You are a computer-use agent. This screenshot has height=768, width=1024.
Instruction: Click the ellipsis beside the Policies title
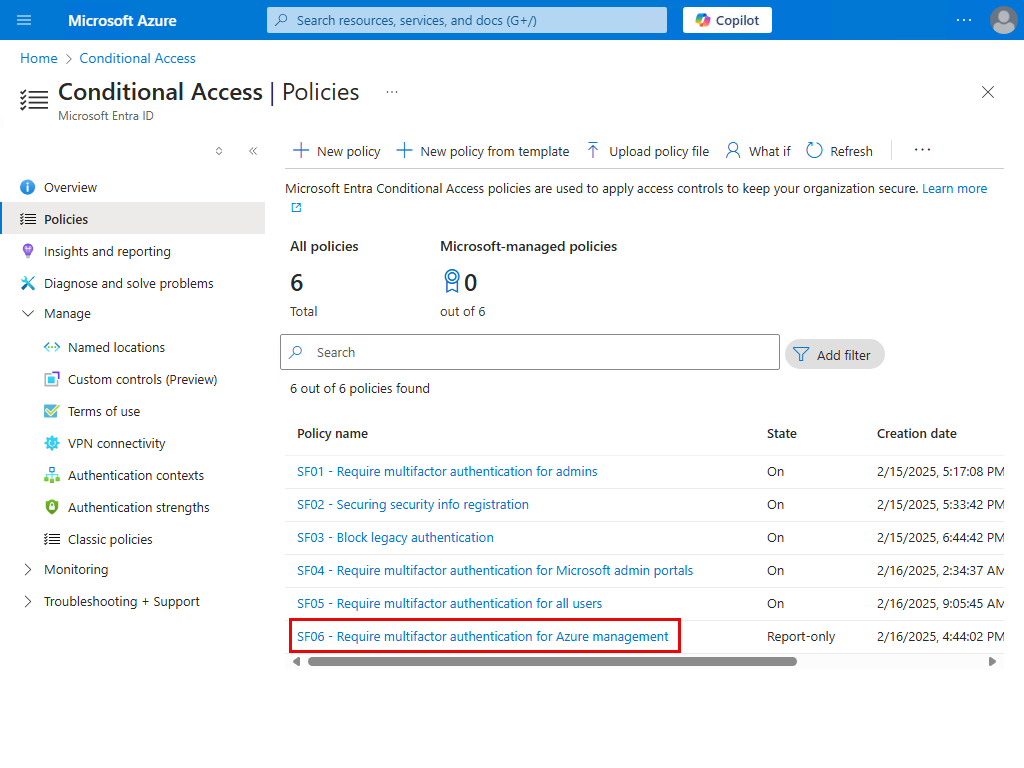(x=392, y=92)
